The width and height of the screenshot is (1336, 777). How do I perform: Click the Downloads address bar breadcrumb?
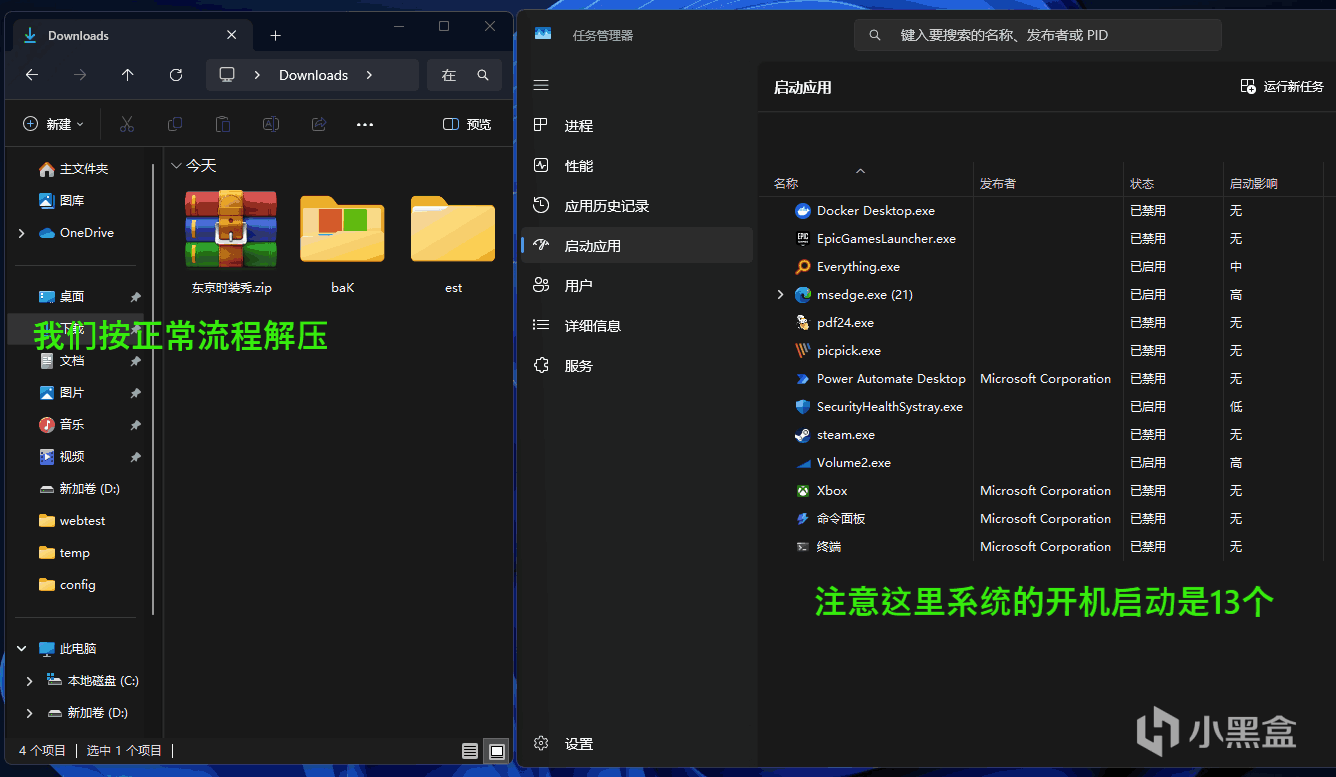pos(313,75)
